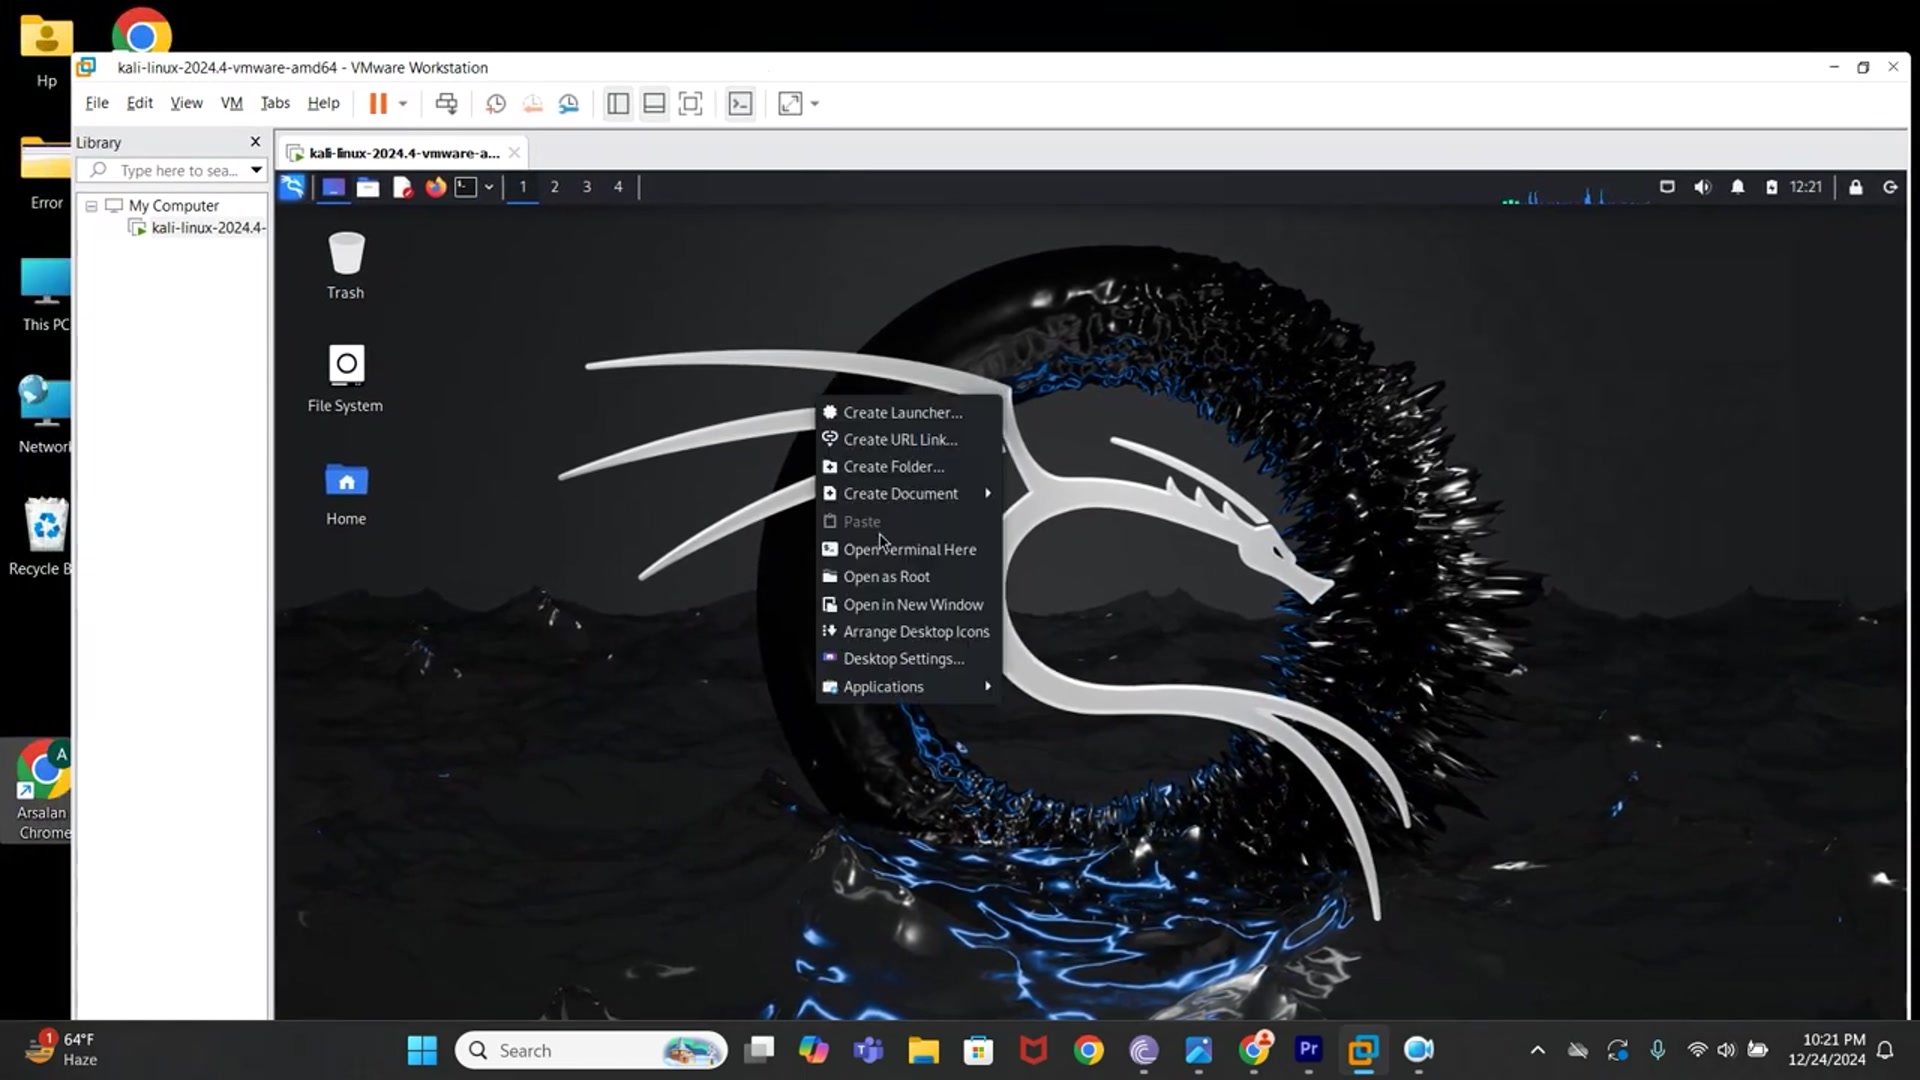Viewport: 1920px width, 1080px height.
Task: Launch Firefox from the Kali panel
Action: [x=435, y=187]
